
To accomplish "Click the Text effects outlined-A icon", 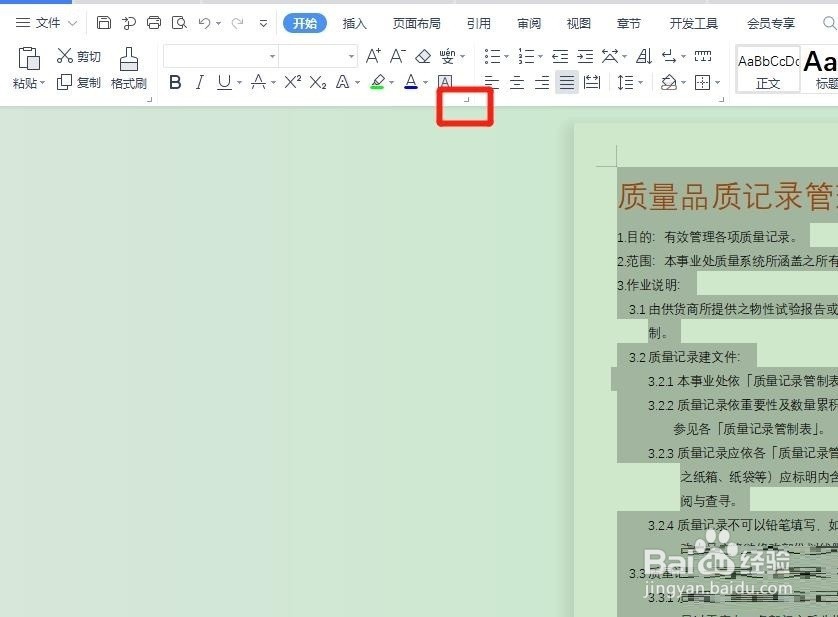I will (x=343, y=82).
